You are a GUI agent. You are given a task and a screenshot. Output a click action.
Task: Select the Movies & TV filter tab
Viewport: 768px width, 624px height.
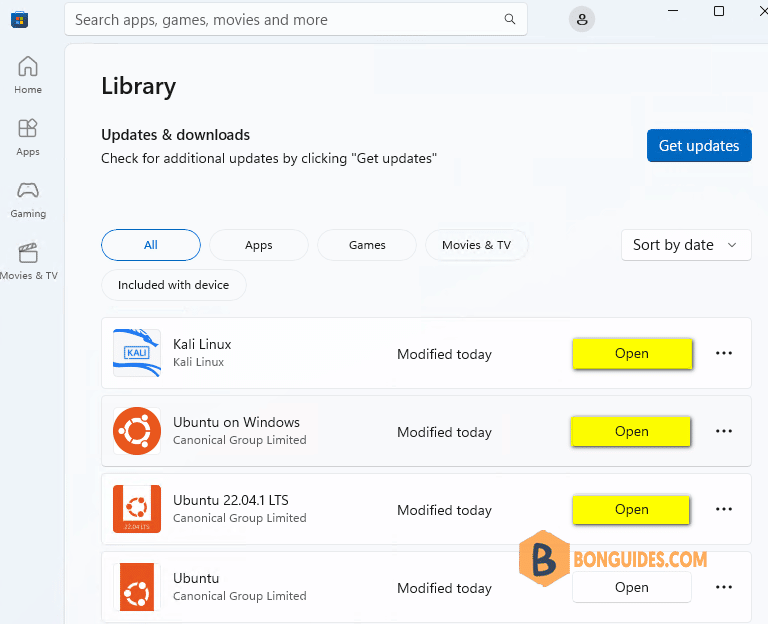(477, 245)
